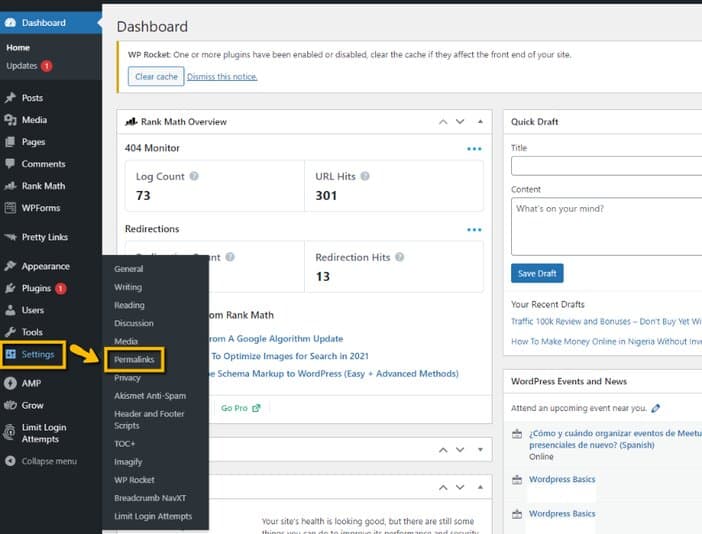This screenshot has height=534, width=702.
Task: Collapse the Rank Math Overview panel
Action: (480, 122)
